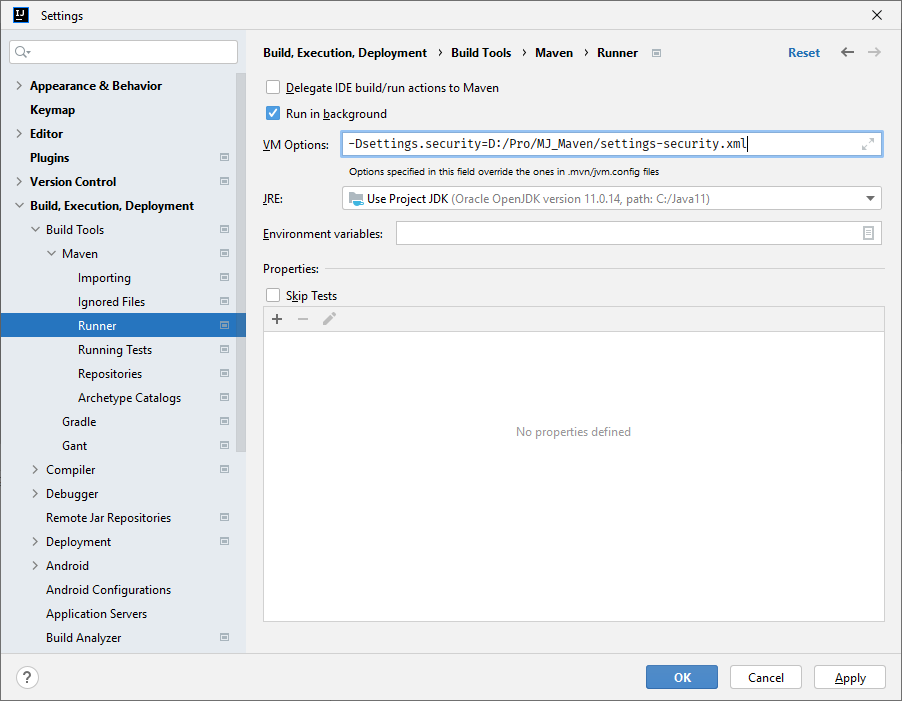Uncheck Run in background
The height and width of the screenshot is (701, 902).
pyautogui.click(x=273, y=114)
